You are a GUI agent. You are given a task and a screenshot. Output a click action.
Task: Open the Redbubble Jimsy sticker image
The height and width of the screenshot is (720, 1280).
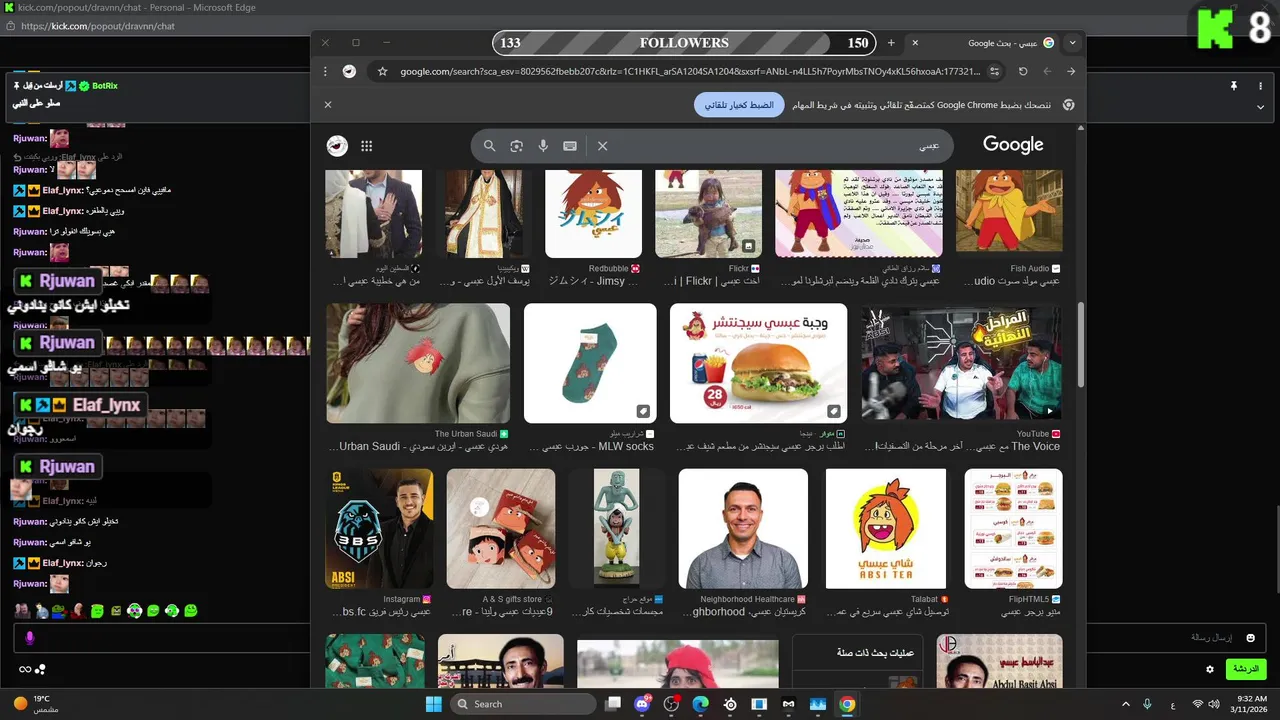[593, 214]
